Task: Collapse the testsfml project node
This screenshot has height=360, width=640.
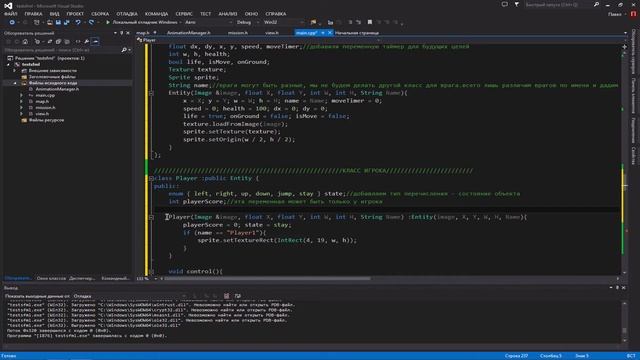Action: (9, 64)
